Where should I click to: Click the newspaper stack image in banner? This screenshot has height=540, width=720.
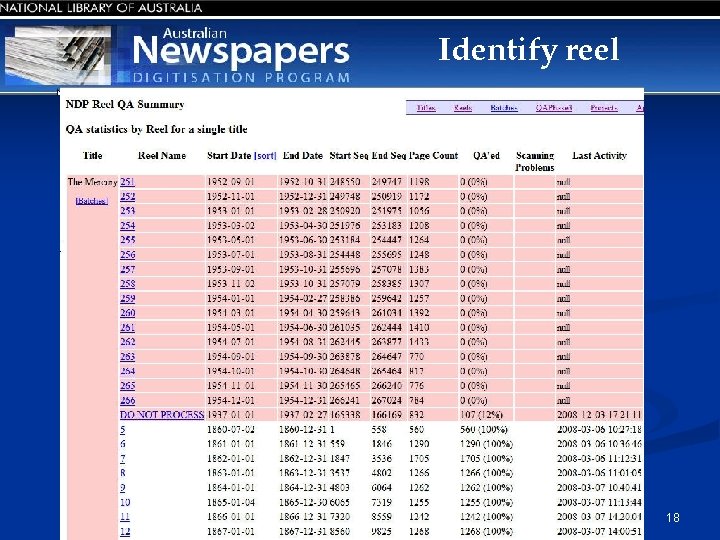[58, 56]
